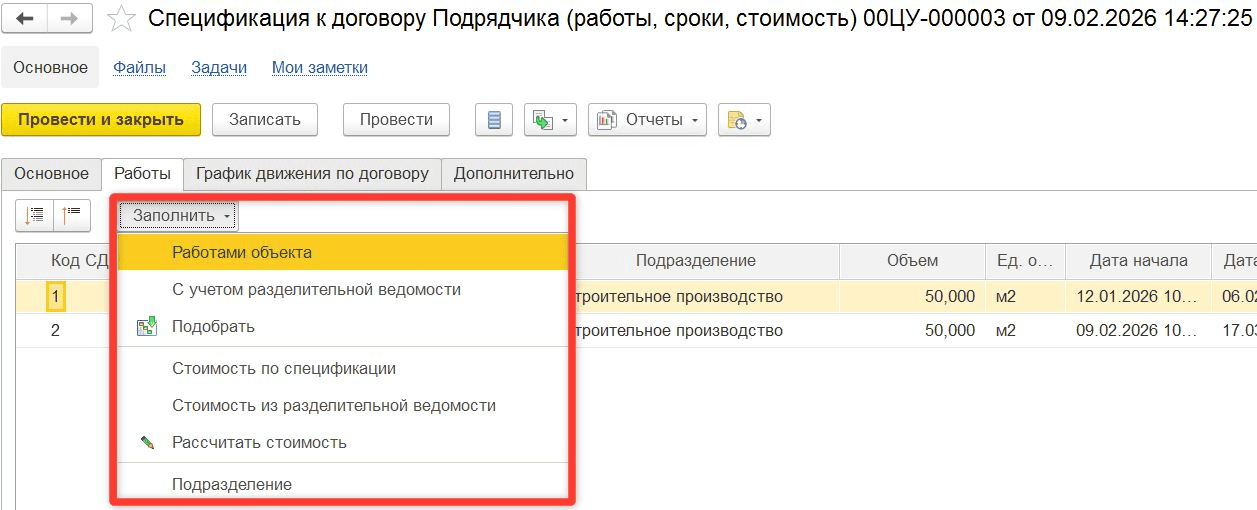This screenshot has height=510, width=1257.
Task: Click the back navigation arrow
Action: (x=25, y=18)
